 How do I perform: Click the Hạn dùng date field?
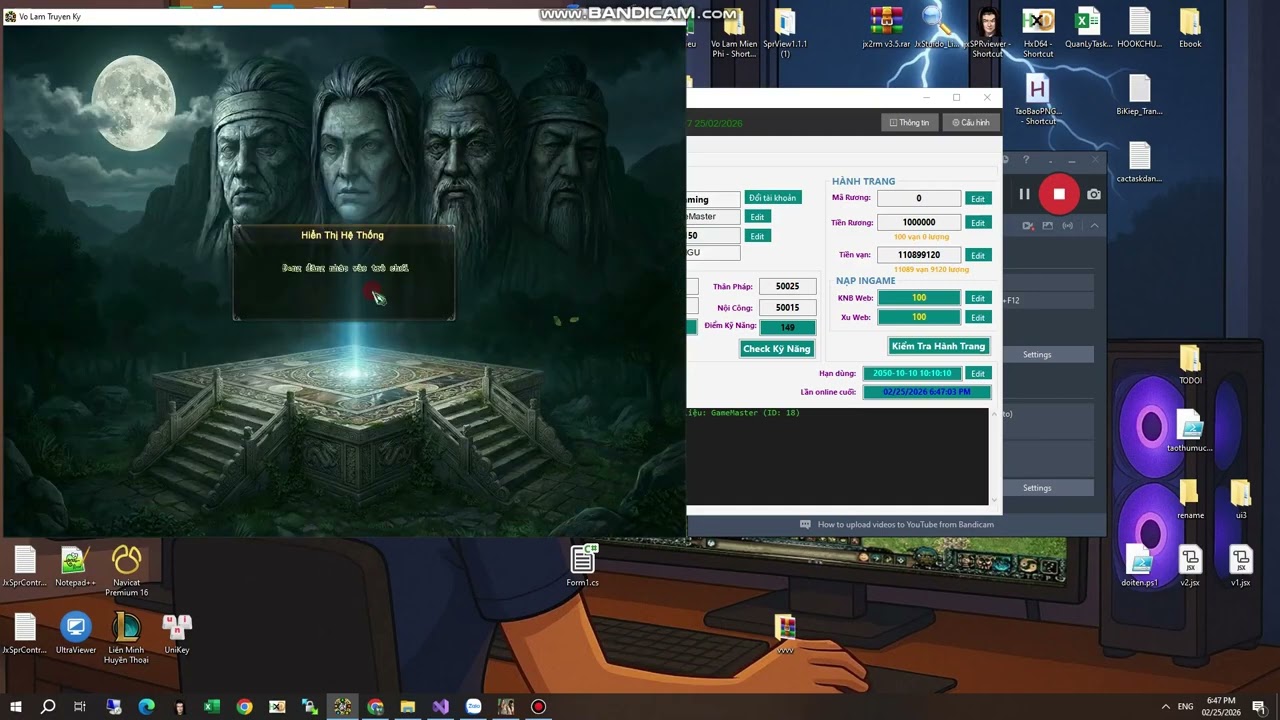pyautogui.click(x=912, y=373)
